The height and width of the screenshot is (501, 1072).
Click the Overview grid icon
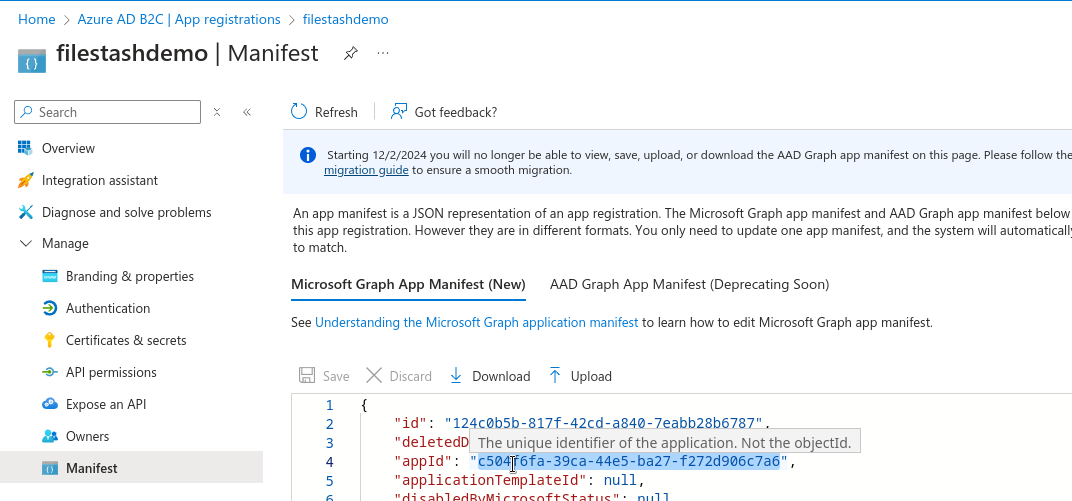(25, 148)
